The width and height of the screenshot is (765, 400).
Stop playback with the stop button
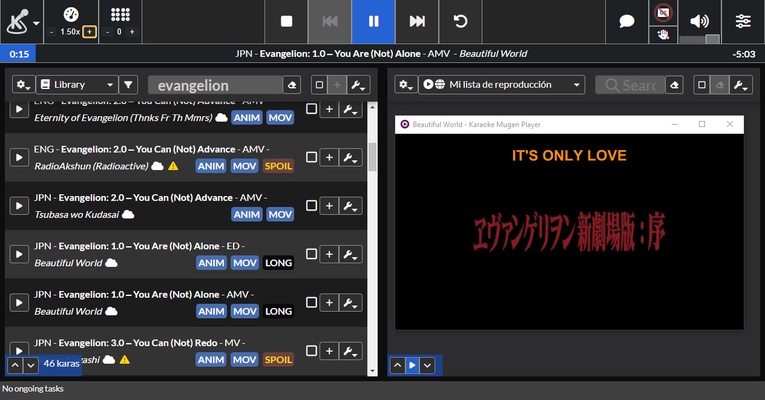coord(286,21)
